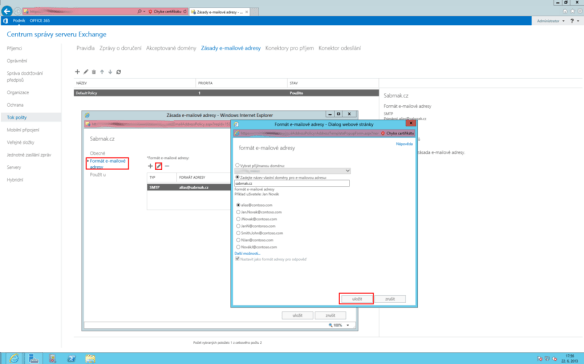This screenshot has height=364, width=584.
Task: Click into the custom domain name input field
Action: (292, 183)
